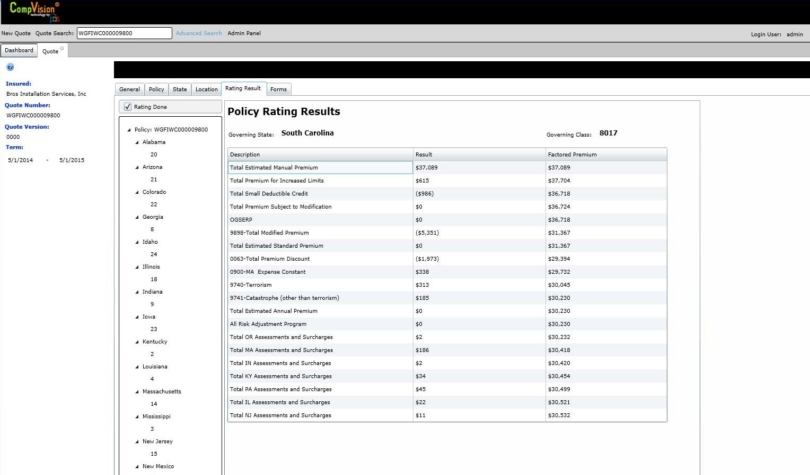Switch to the State tab

tap(180, 89)
